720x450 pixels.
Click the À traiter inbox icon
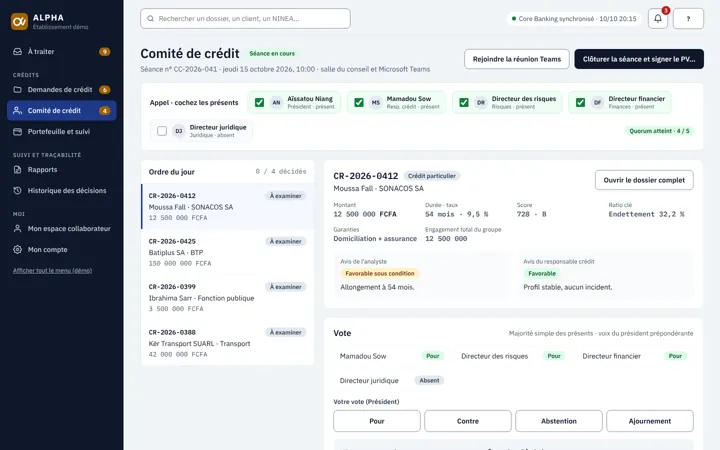pos(17,51)
